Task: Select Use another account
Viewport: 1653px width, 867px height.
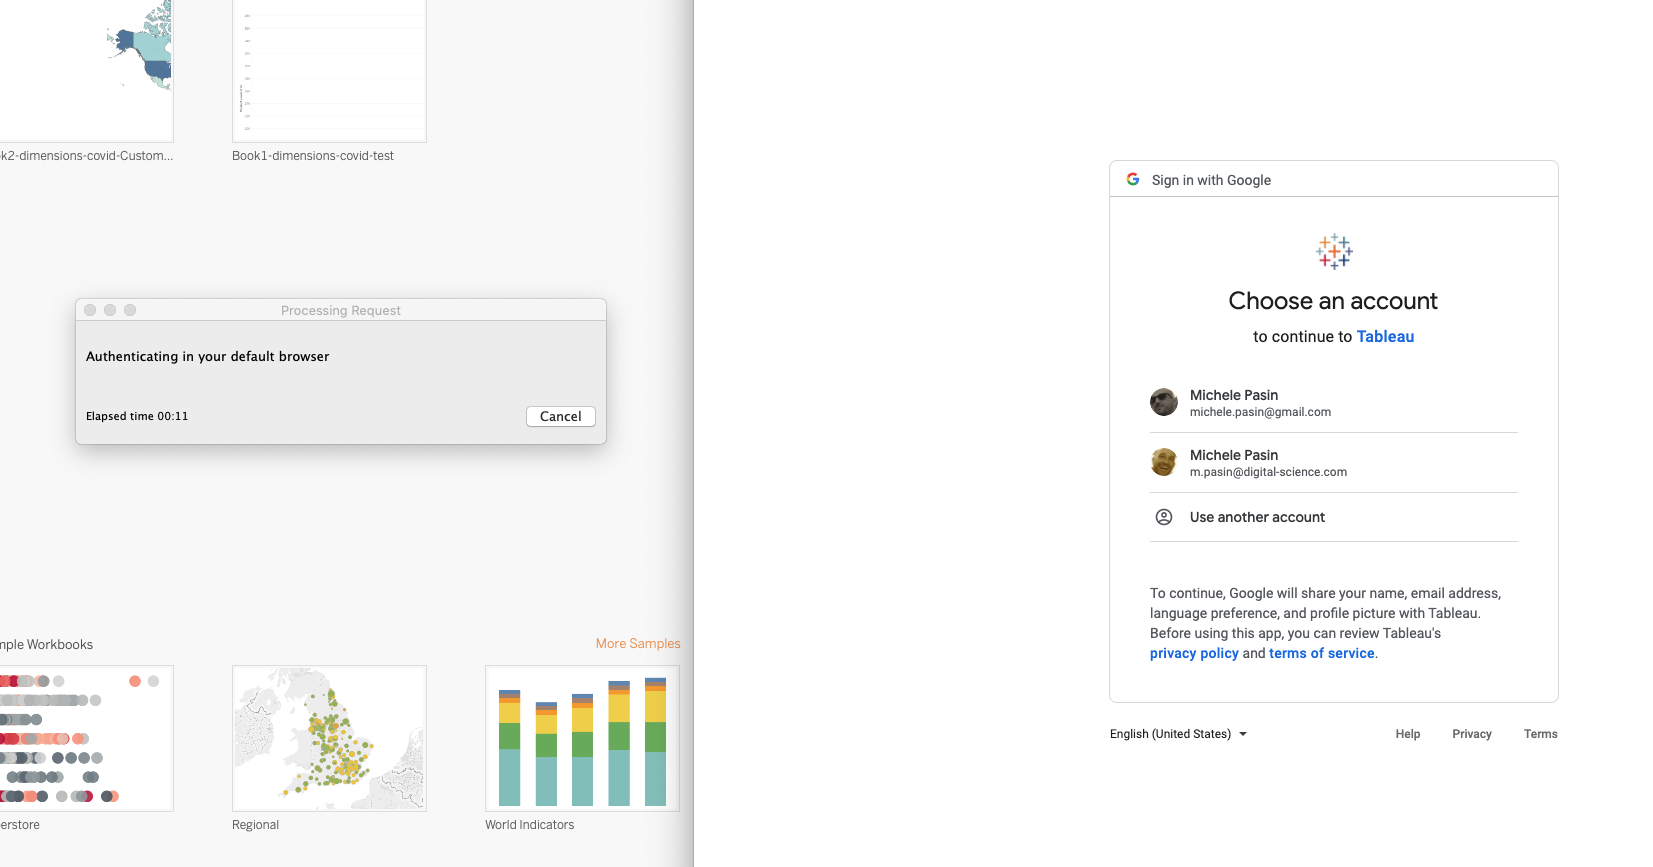Action: 1334,517
